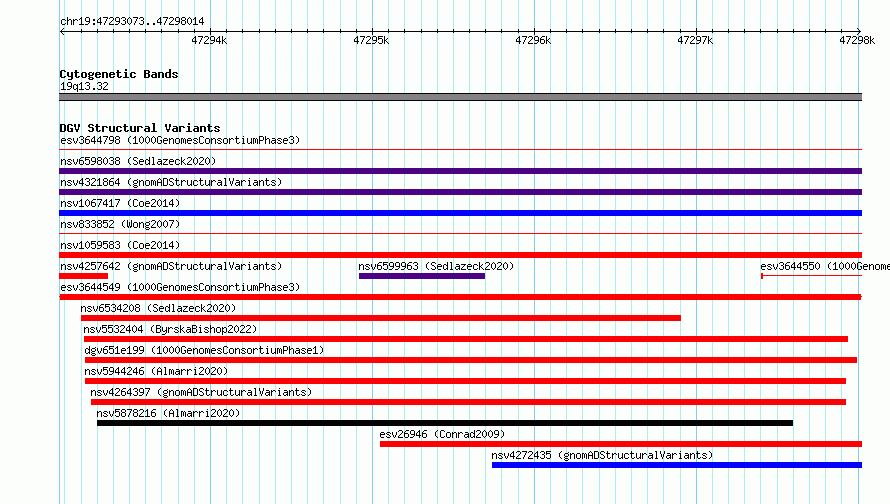
Task: Click the 47298k ruler mark
Action: (857, 40)
